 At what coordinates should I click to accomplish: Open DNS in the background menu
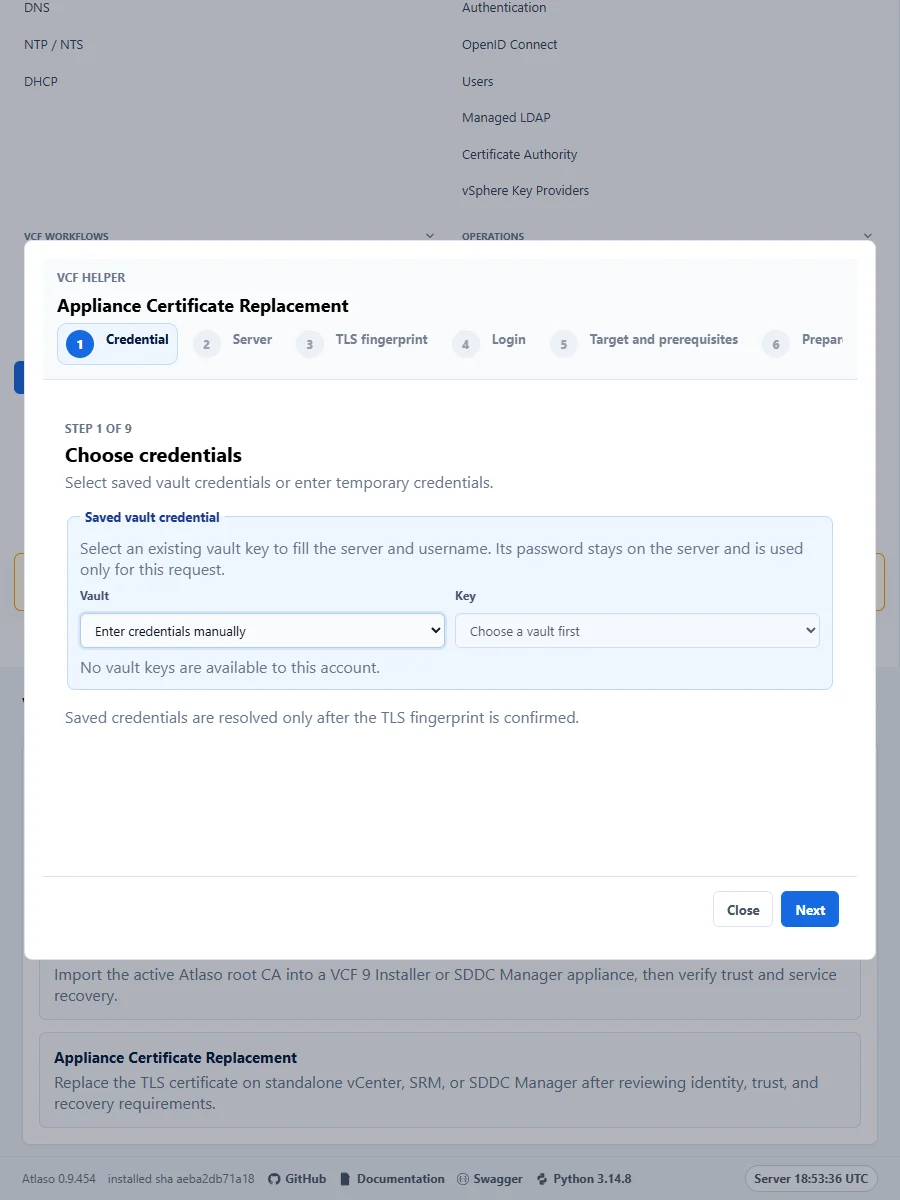pos(37,8)
